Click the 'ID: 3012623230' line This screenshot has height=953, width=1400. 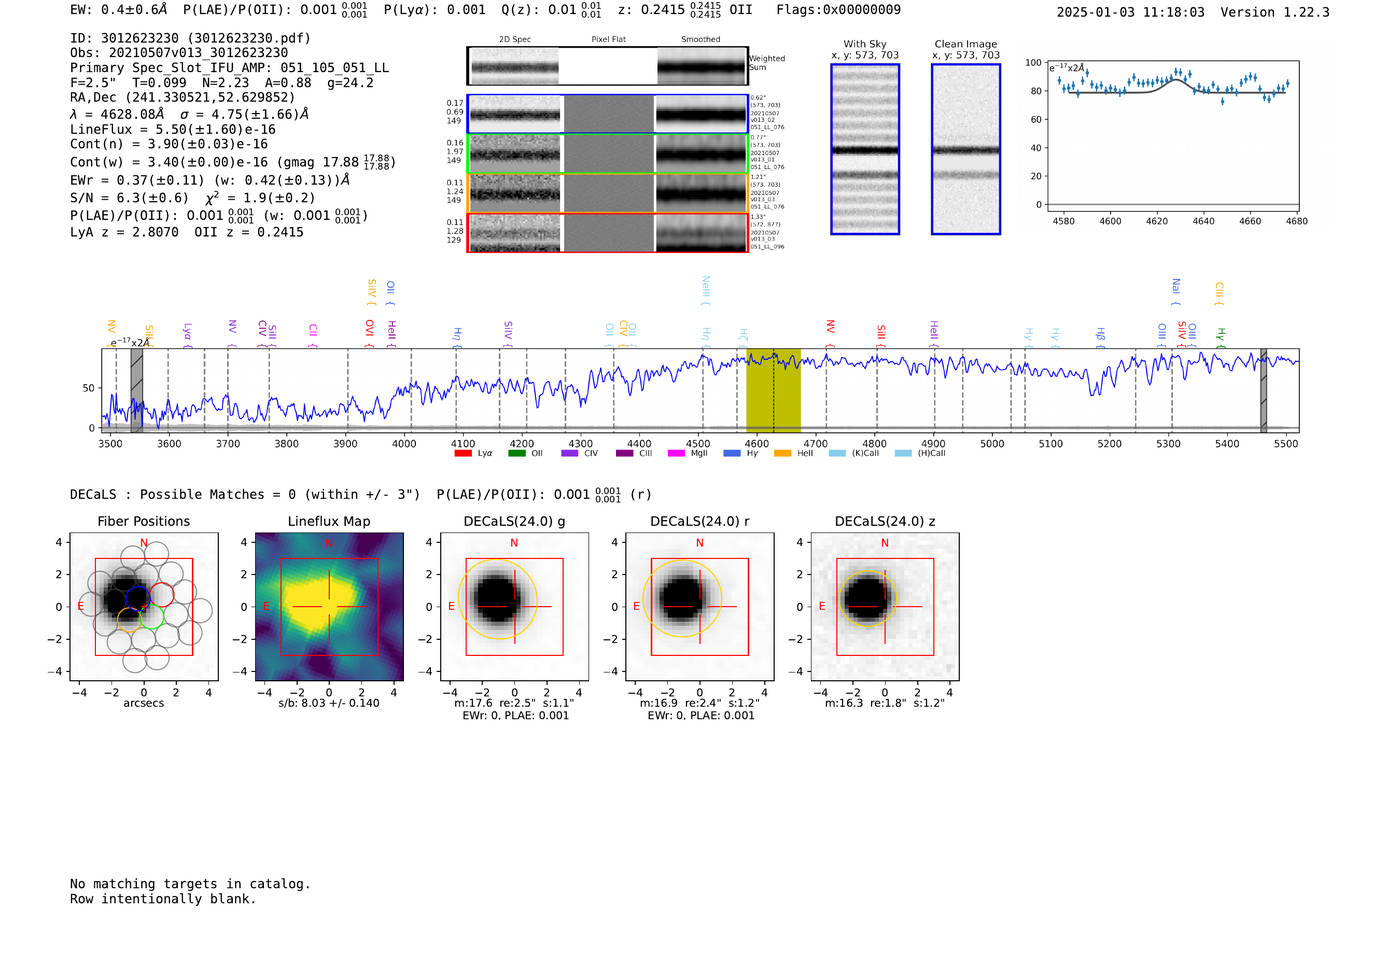point(190,38)
